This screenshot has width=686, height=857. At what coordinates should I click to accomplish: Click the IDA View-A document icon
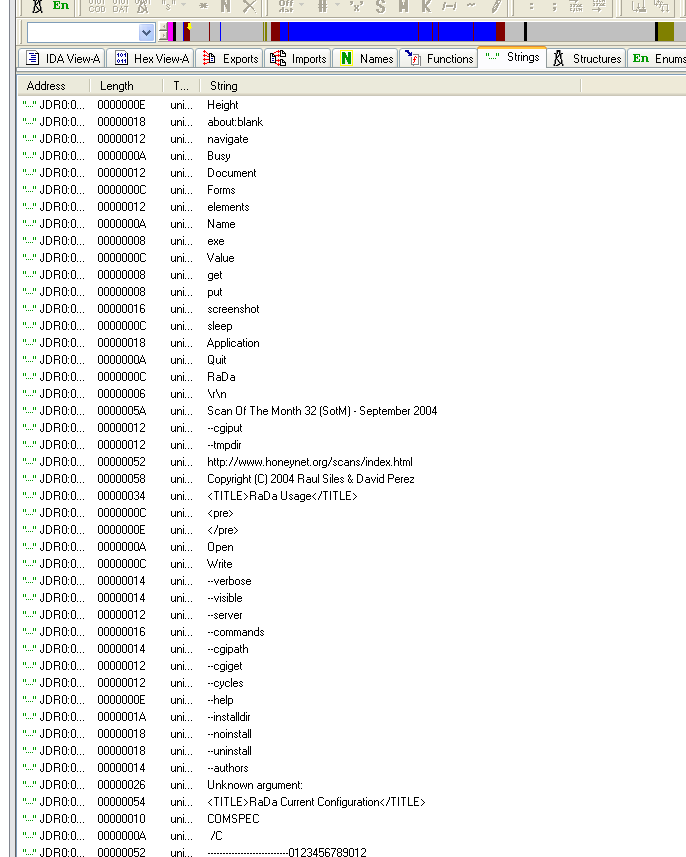[x=33, y=58]
